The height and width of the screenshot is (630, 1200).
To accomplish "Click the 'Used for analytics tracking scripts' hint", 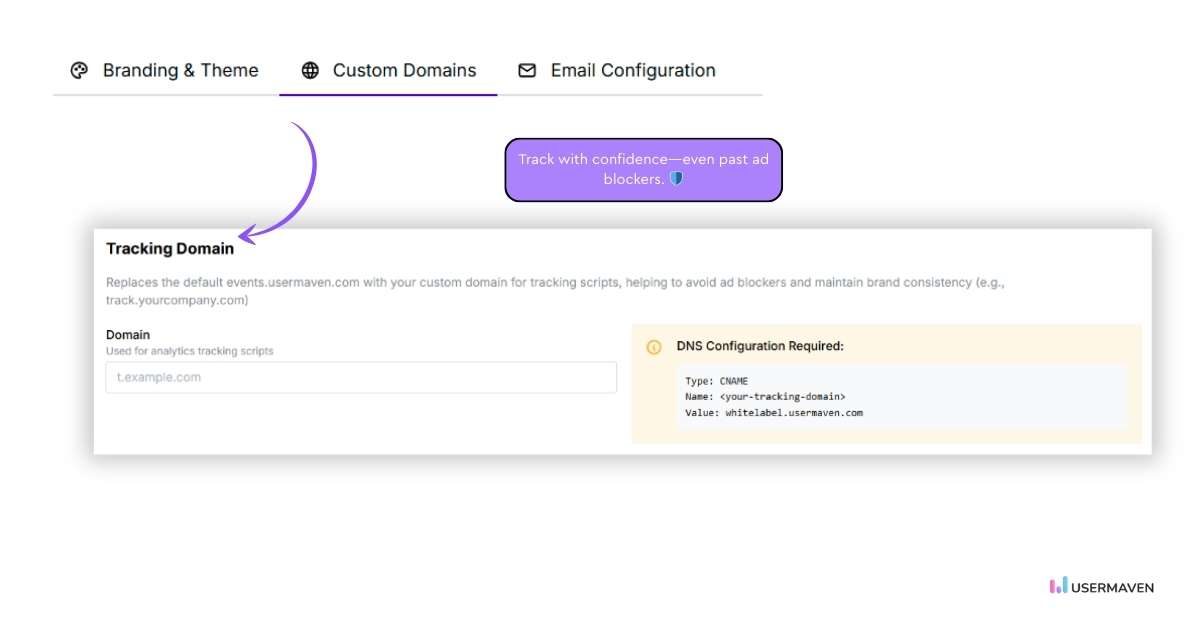I will click(190, 351).
